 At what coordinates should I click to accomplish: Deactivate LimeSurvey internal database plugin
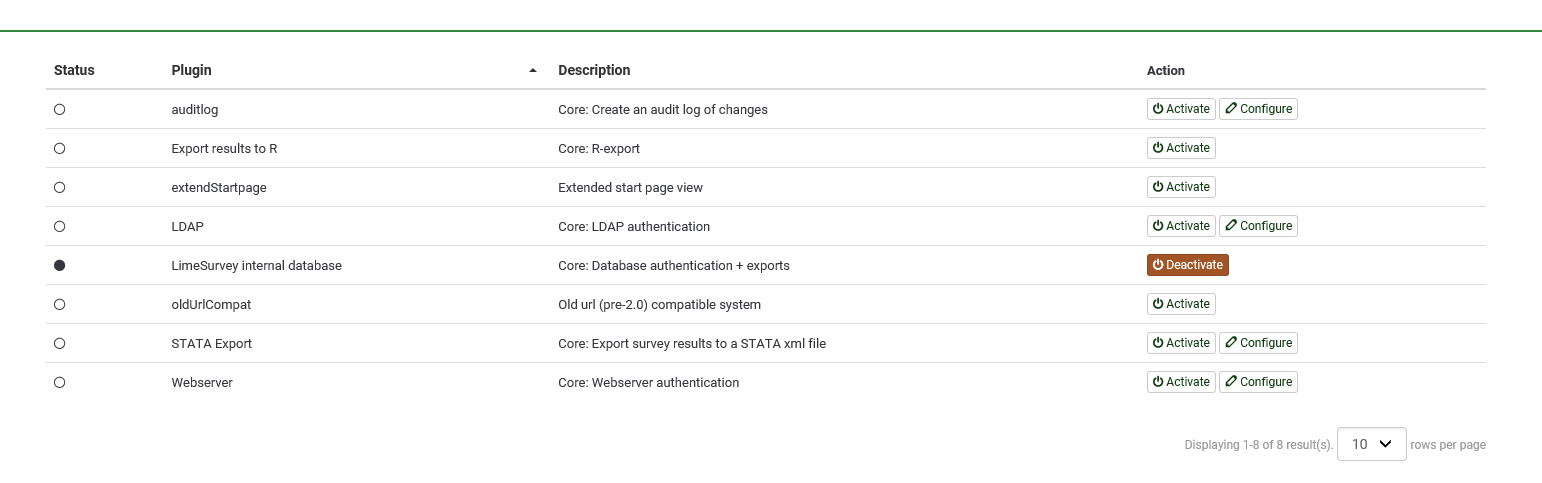pyautogui.click(x=1187, y=265)
